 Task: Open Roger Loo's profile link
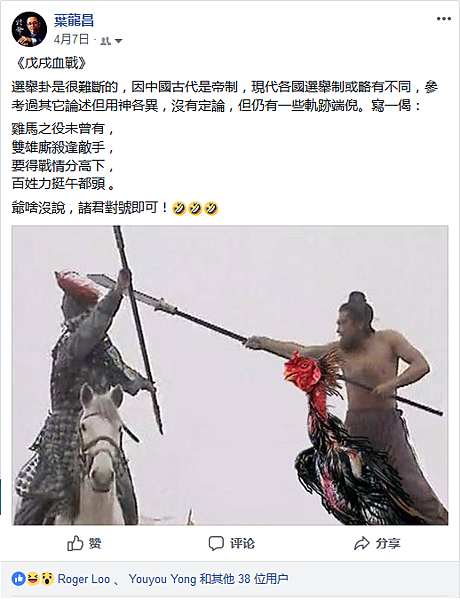tap(84, 579)
